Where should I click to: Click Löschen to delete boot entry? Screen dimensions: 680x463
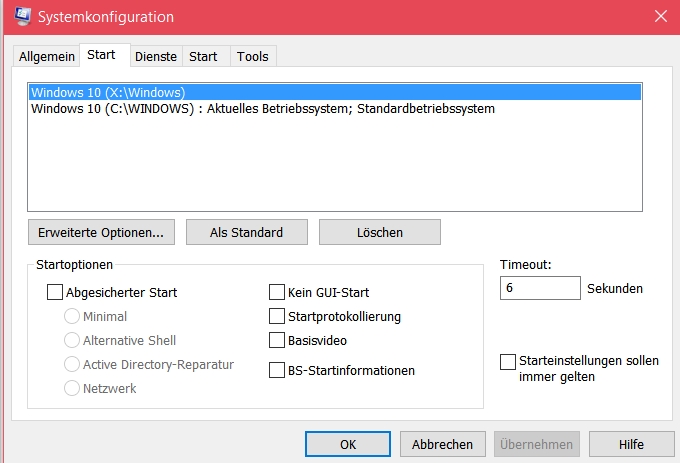pyautogui.click(x=380, y=232)
